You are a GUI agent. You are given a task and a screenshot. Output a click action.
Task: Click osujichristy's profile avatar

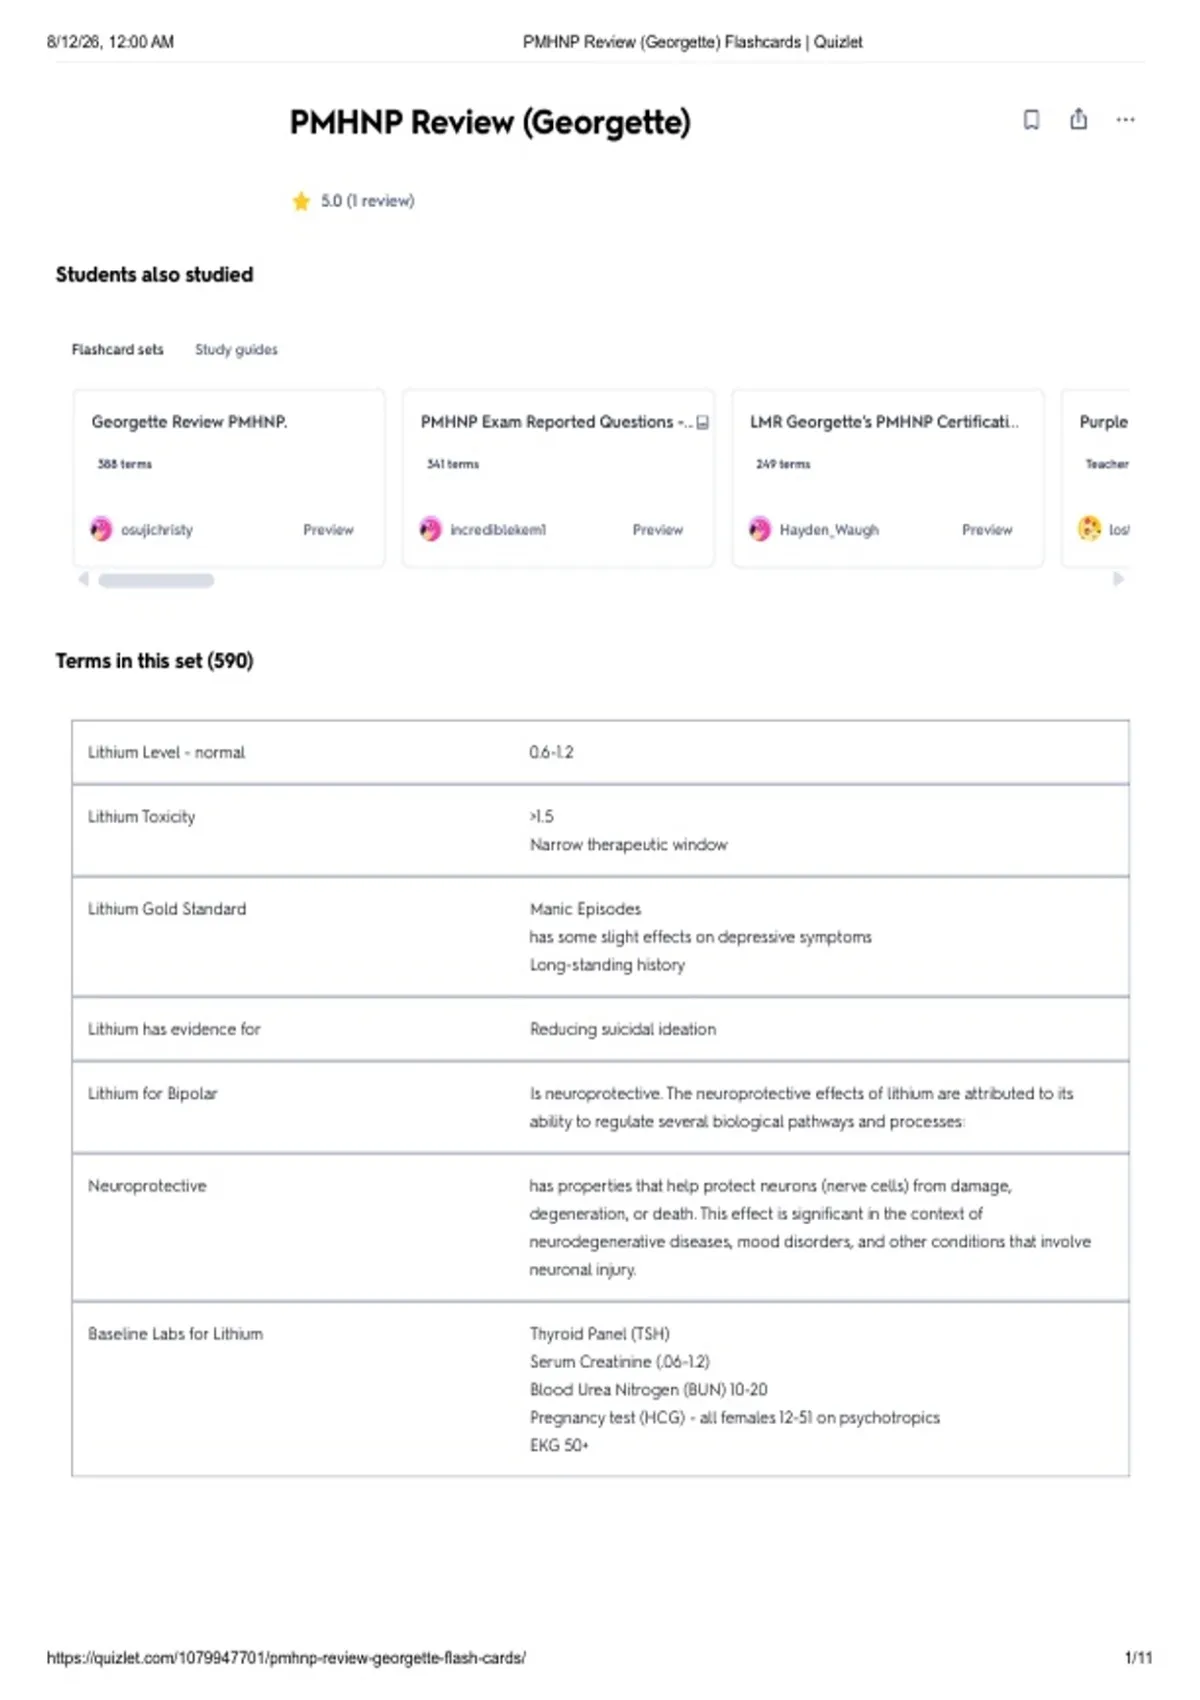tap(101, 529)
